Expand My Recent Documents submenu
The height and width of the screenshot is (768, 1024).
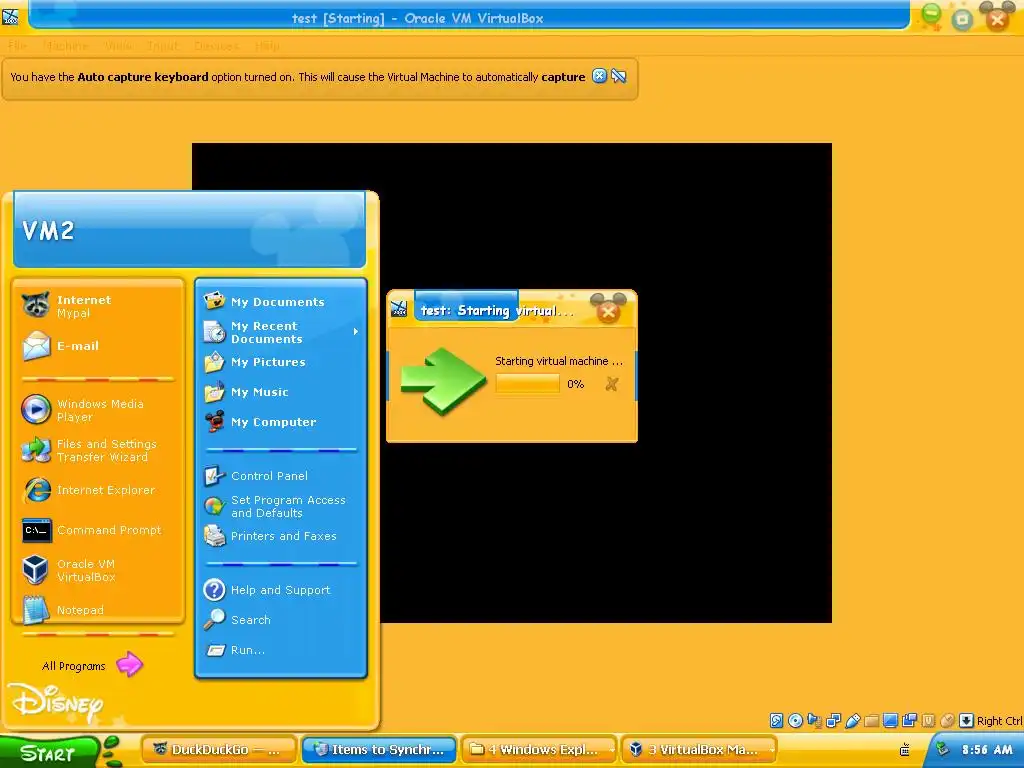point(281,332)
